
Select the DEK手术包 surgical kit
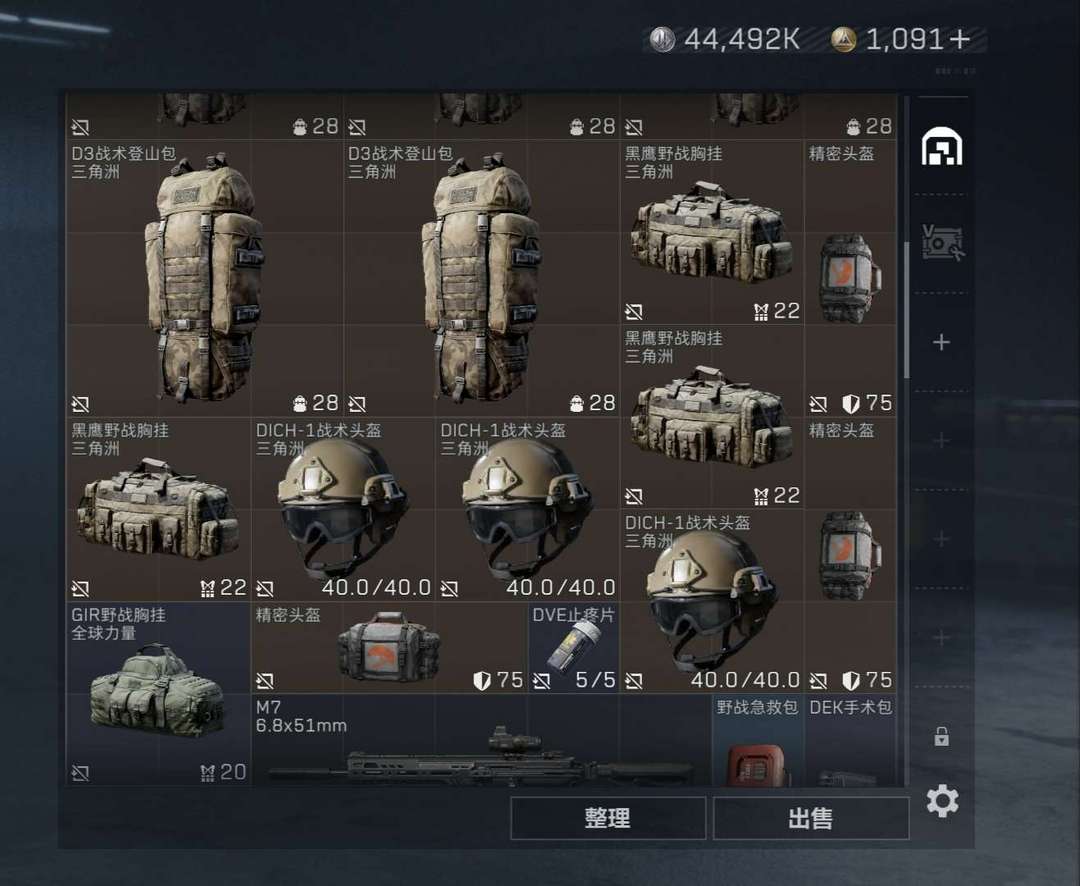(851, 740)
